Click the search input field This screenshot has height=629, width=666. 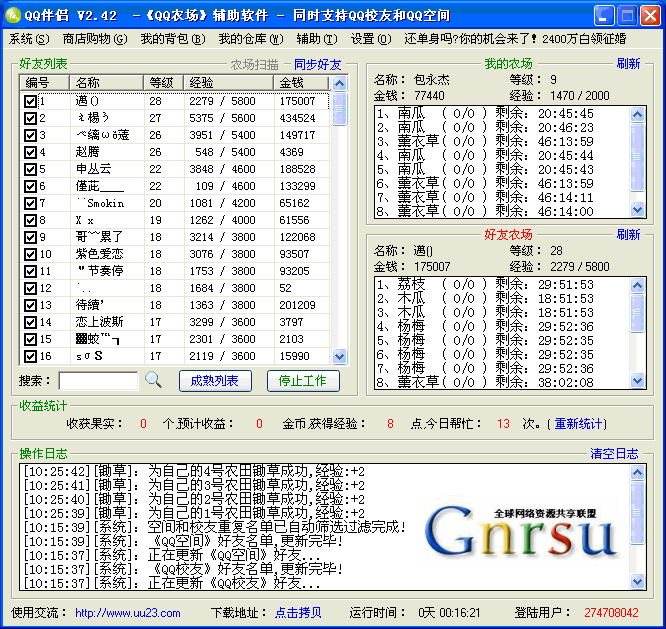(x=98, y=381)
